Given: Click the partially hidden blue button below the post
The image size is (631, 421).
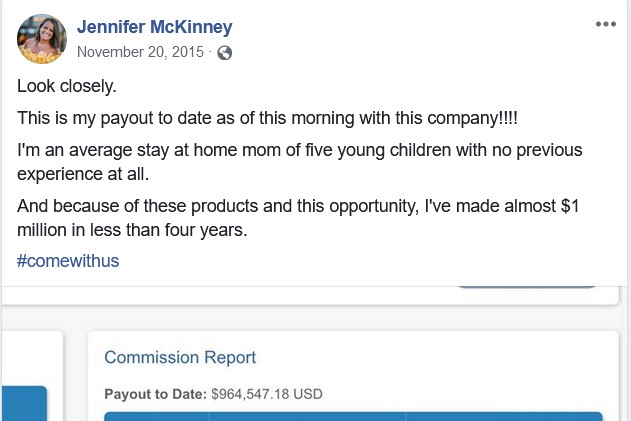Looking at the screenshot, I should tap(527, 287).
